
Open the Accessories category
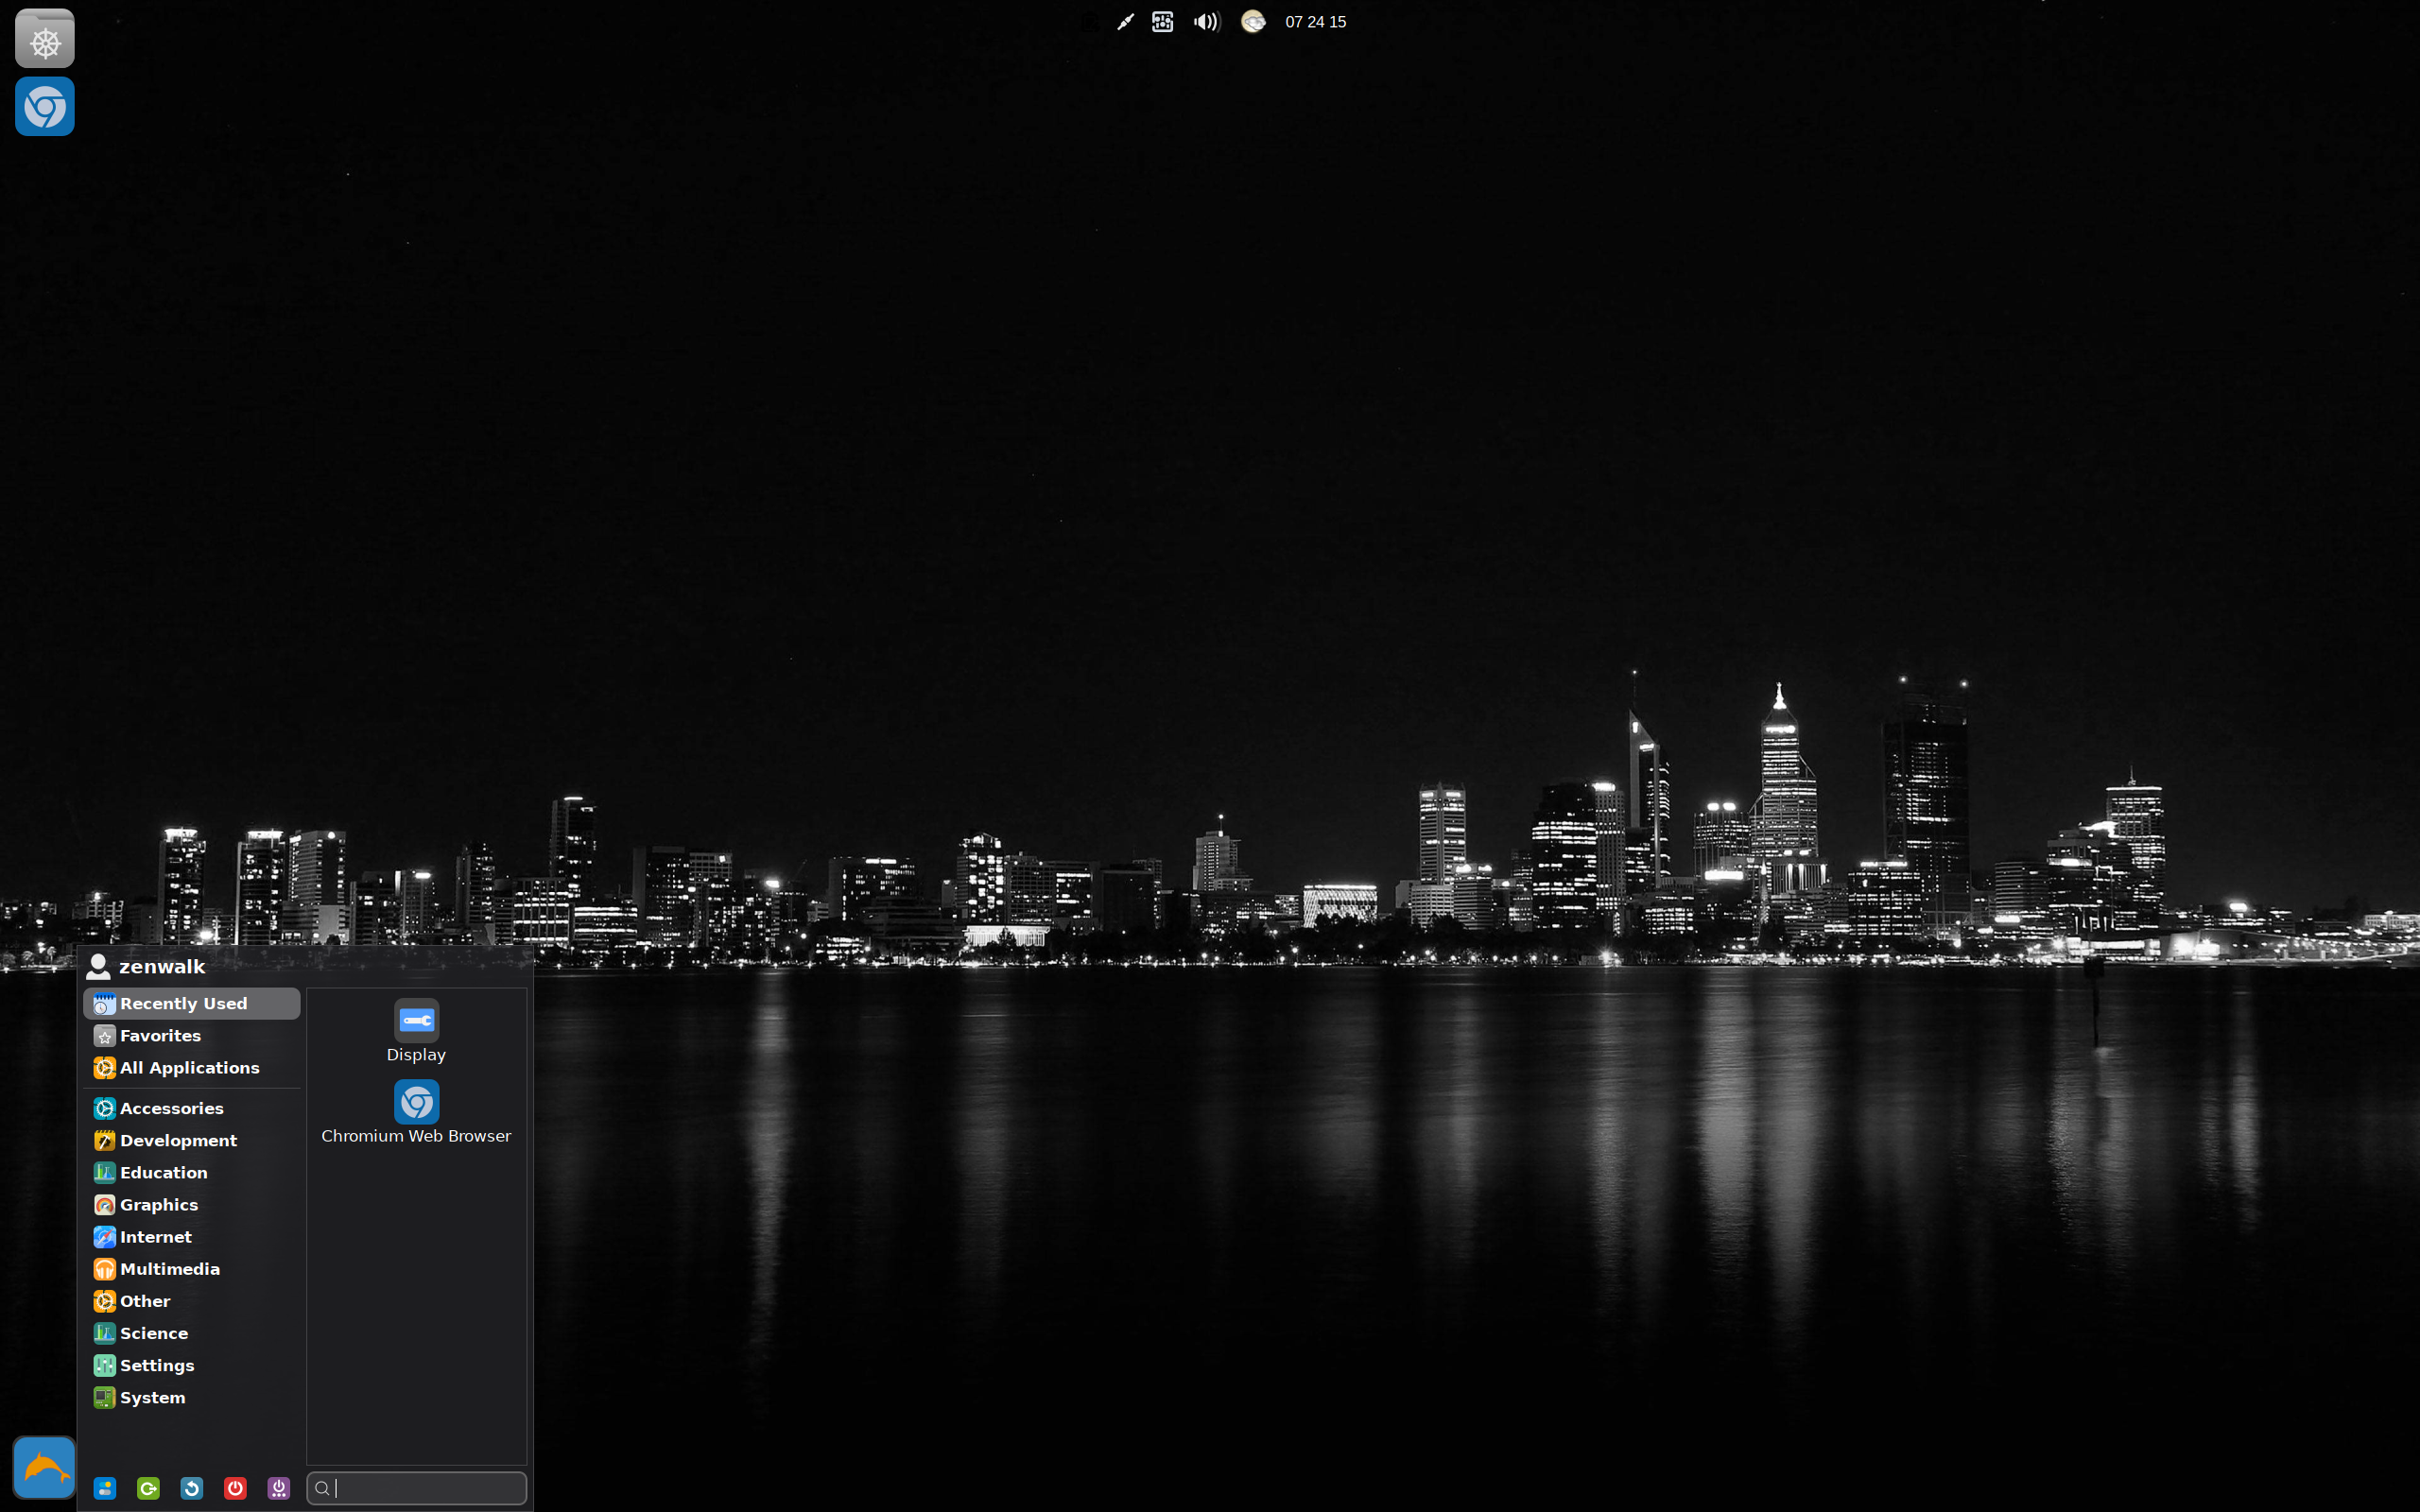coord(191,1108)
